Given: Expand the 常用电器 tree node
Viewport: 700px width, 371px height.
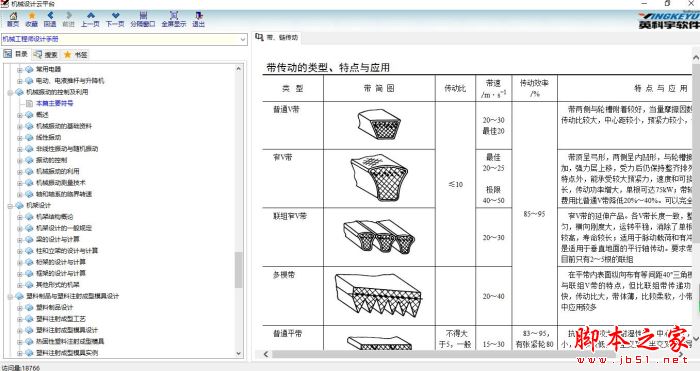Looking at the screenshot, I should [19, 70].
